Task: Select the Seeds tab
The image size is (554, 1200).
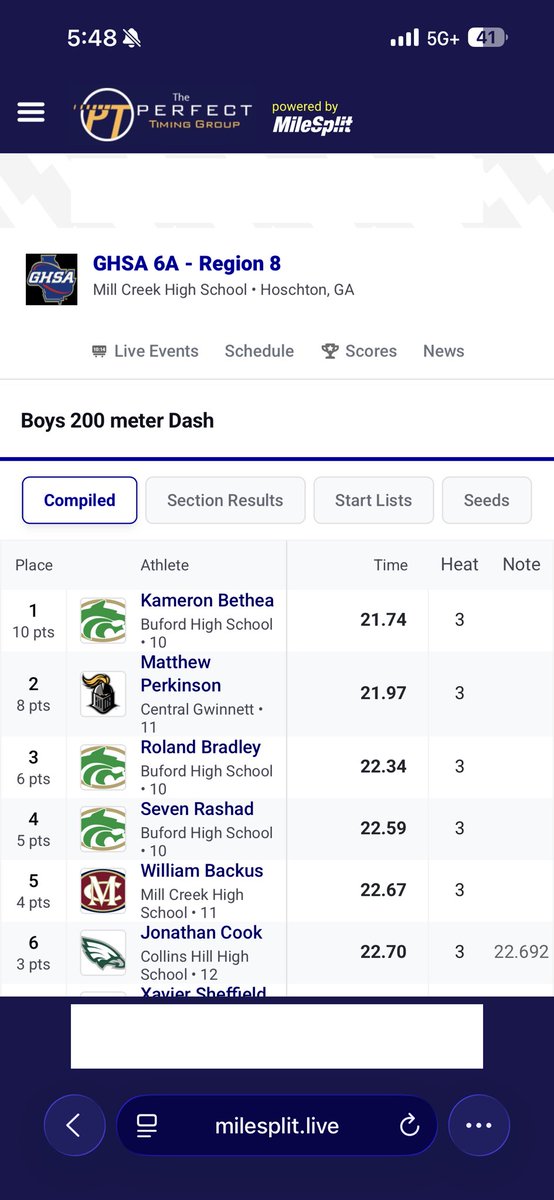Action: (486, 500)
